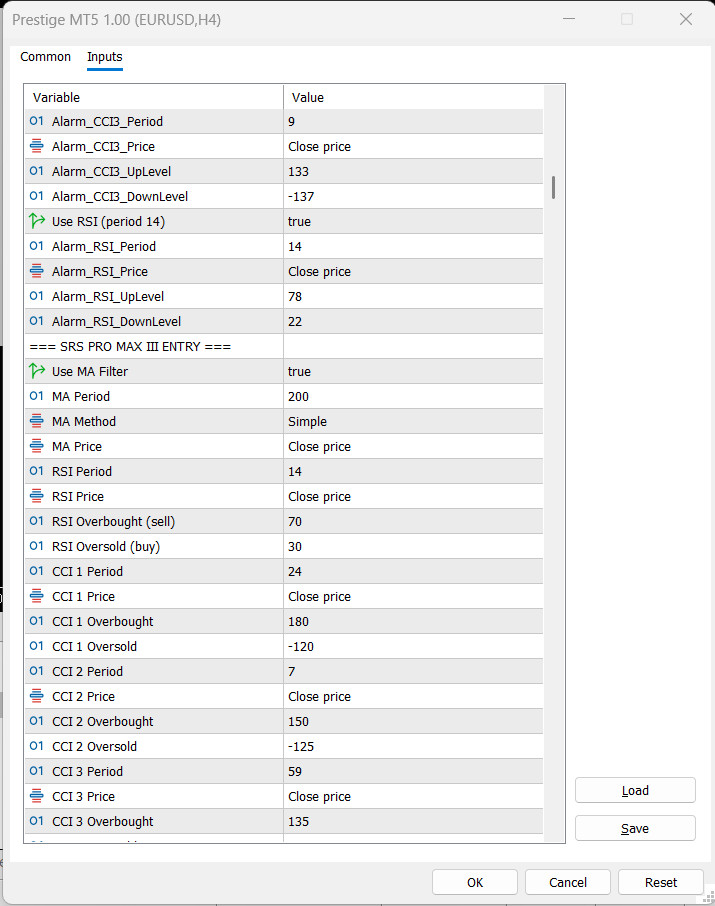The image size is (715, 906).
Task: Open the MA Price Close price dropdown
Action: point(413,447)
